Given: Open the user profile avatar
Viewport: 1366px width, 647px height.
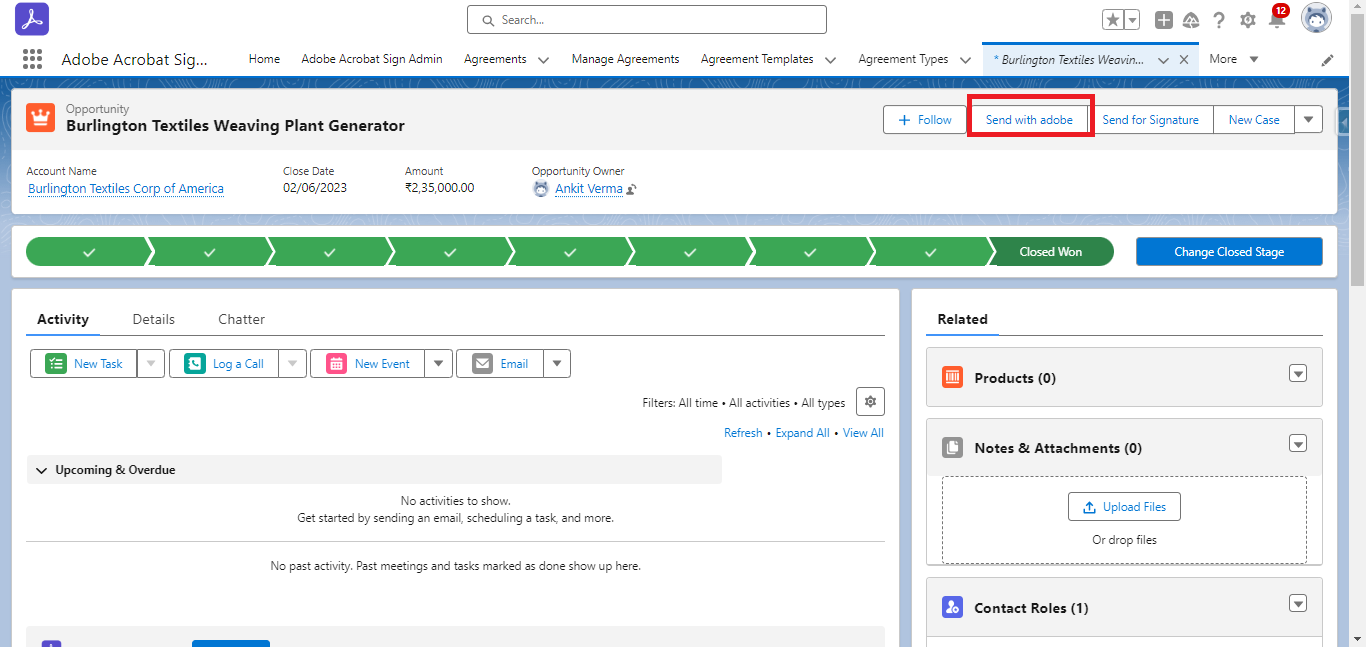Looking at the screenshot, I should pyautogui.click(x=1316, y=19).
